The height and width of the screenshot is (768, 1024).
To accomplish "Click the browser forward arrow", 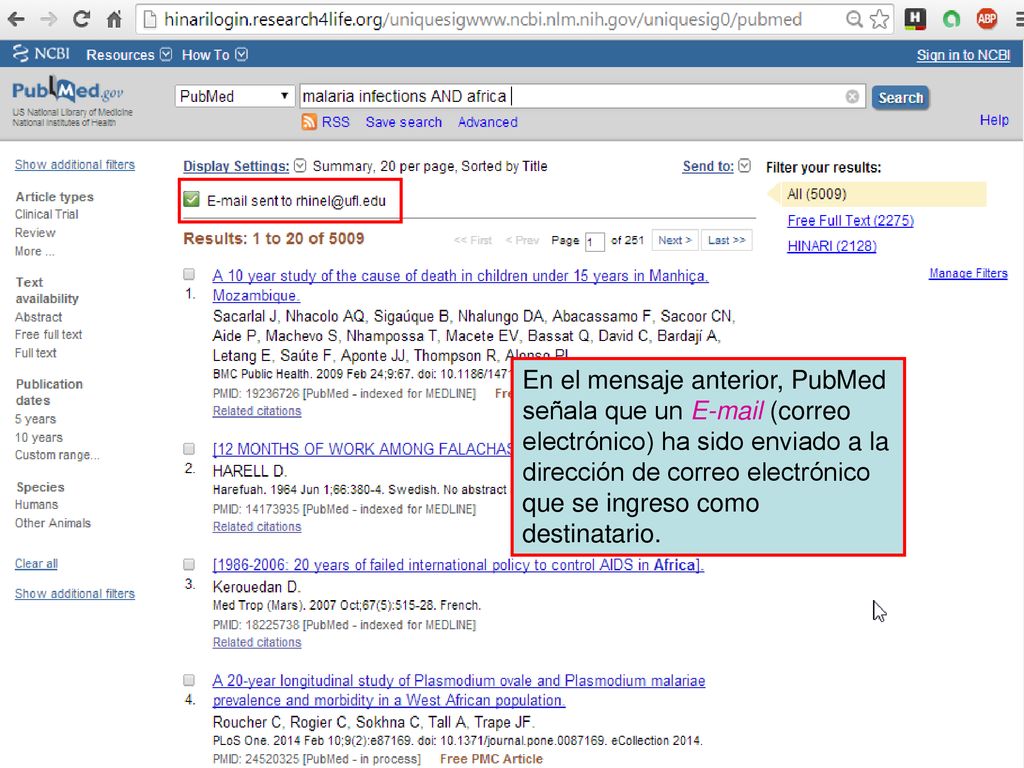I will pyautogui.click(x=48, y=20).
